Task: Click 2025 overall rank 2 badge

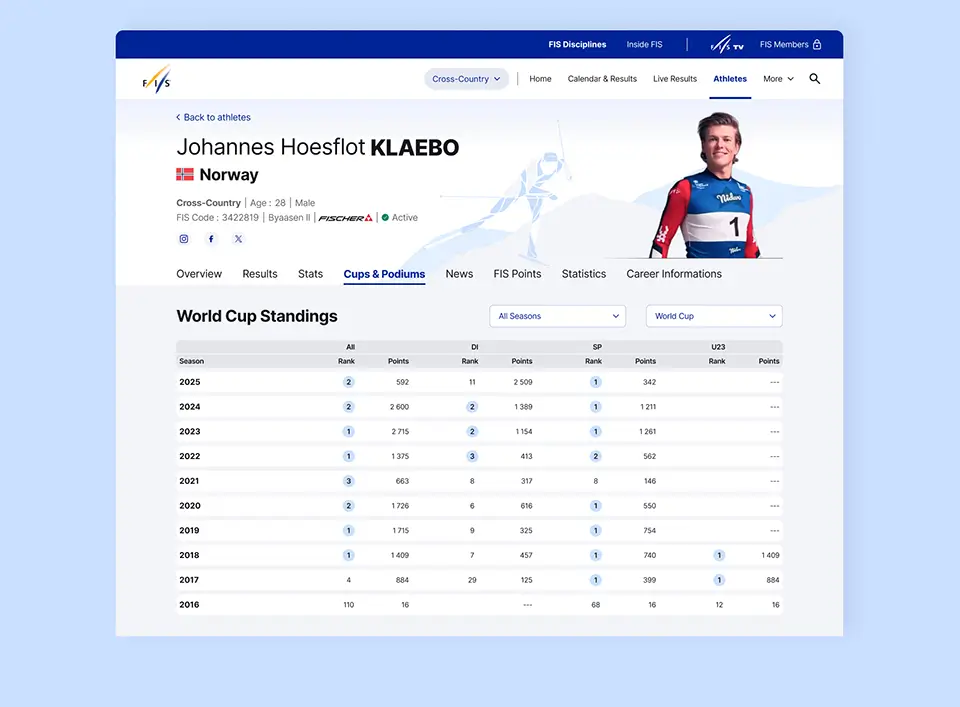Action: 348,382
